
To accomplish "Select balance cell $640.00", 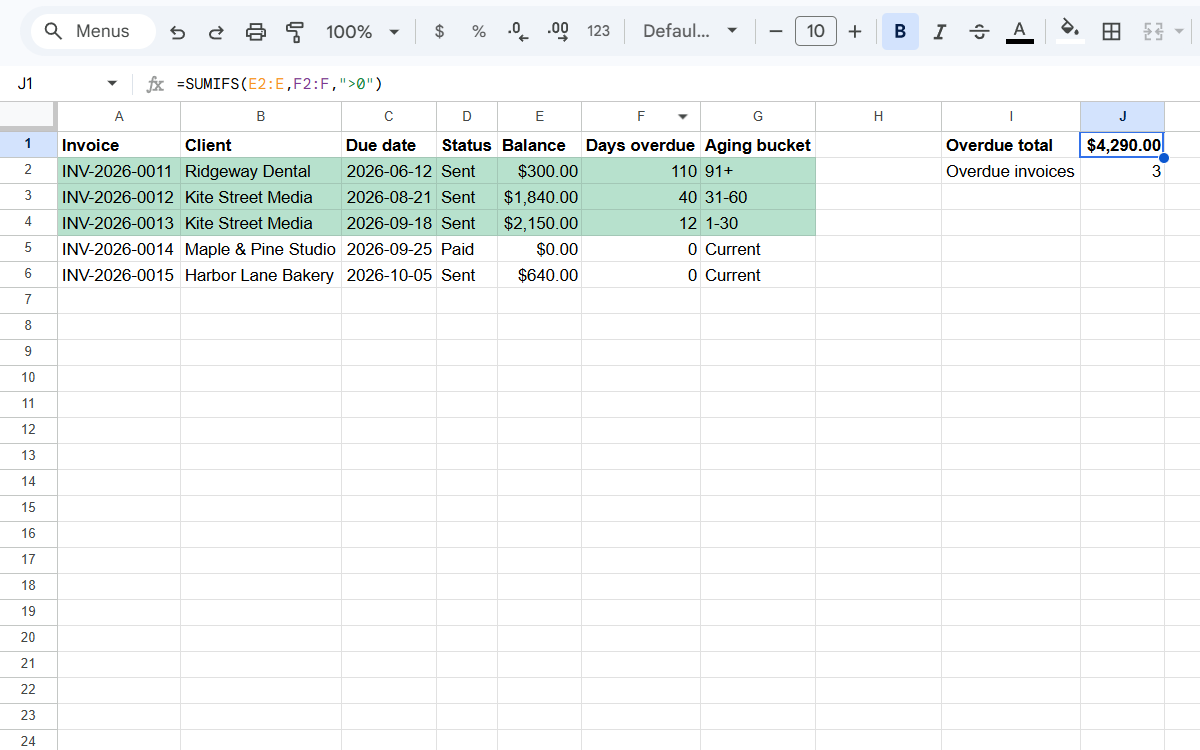I will (x=539, y=275).
